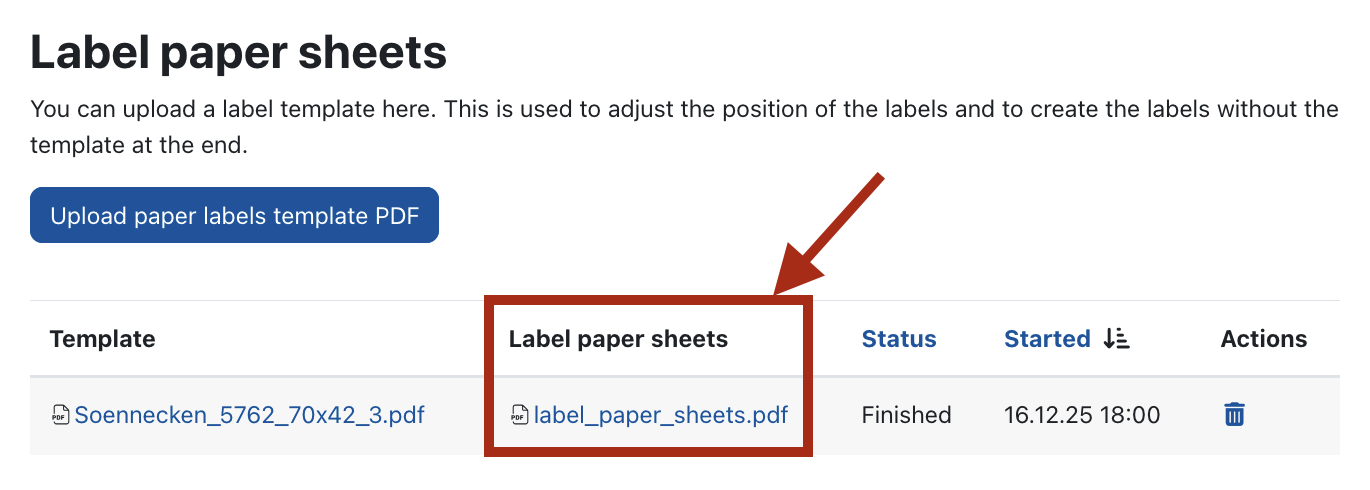Delete the template using trash icon
This screenshot has height=490, width=1370.
1234,414
